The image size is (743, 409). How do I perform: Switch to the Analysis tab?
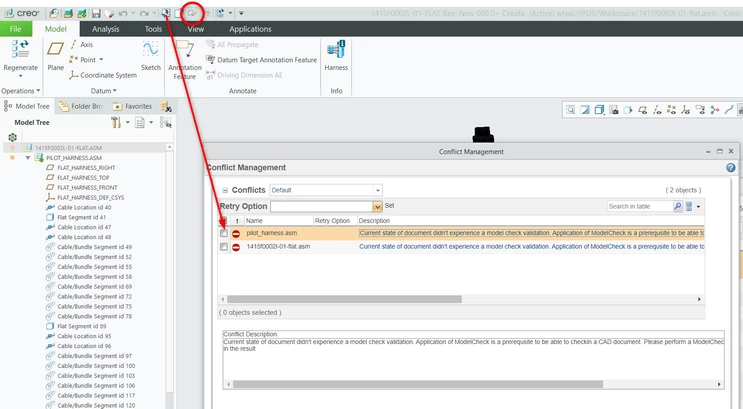tap(106, 29)
